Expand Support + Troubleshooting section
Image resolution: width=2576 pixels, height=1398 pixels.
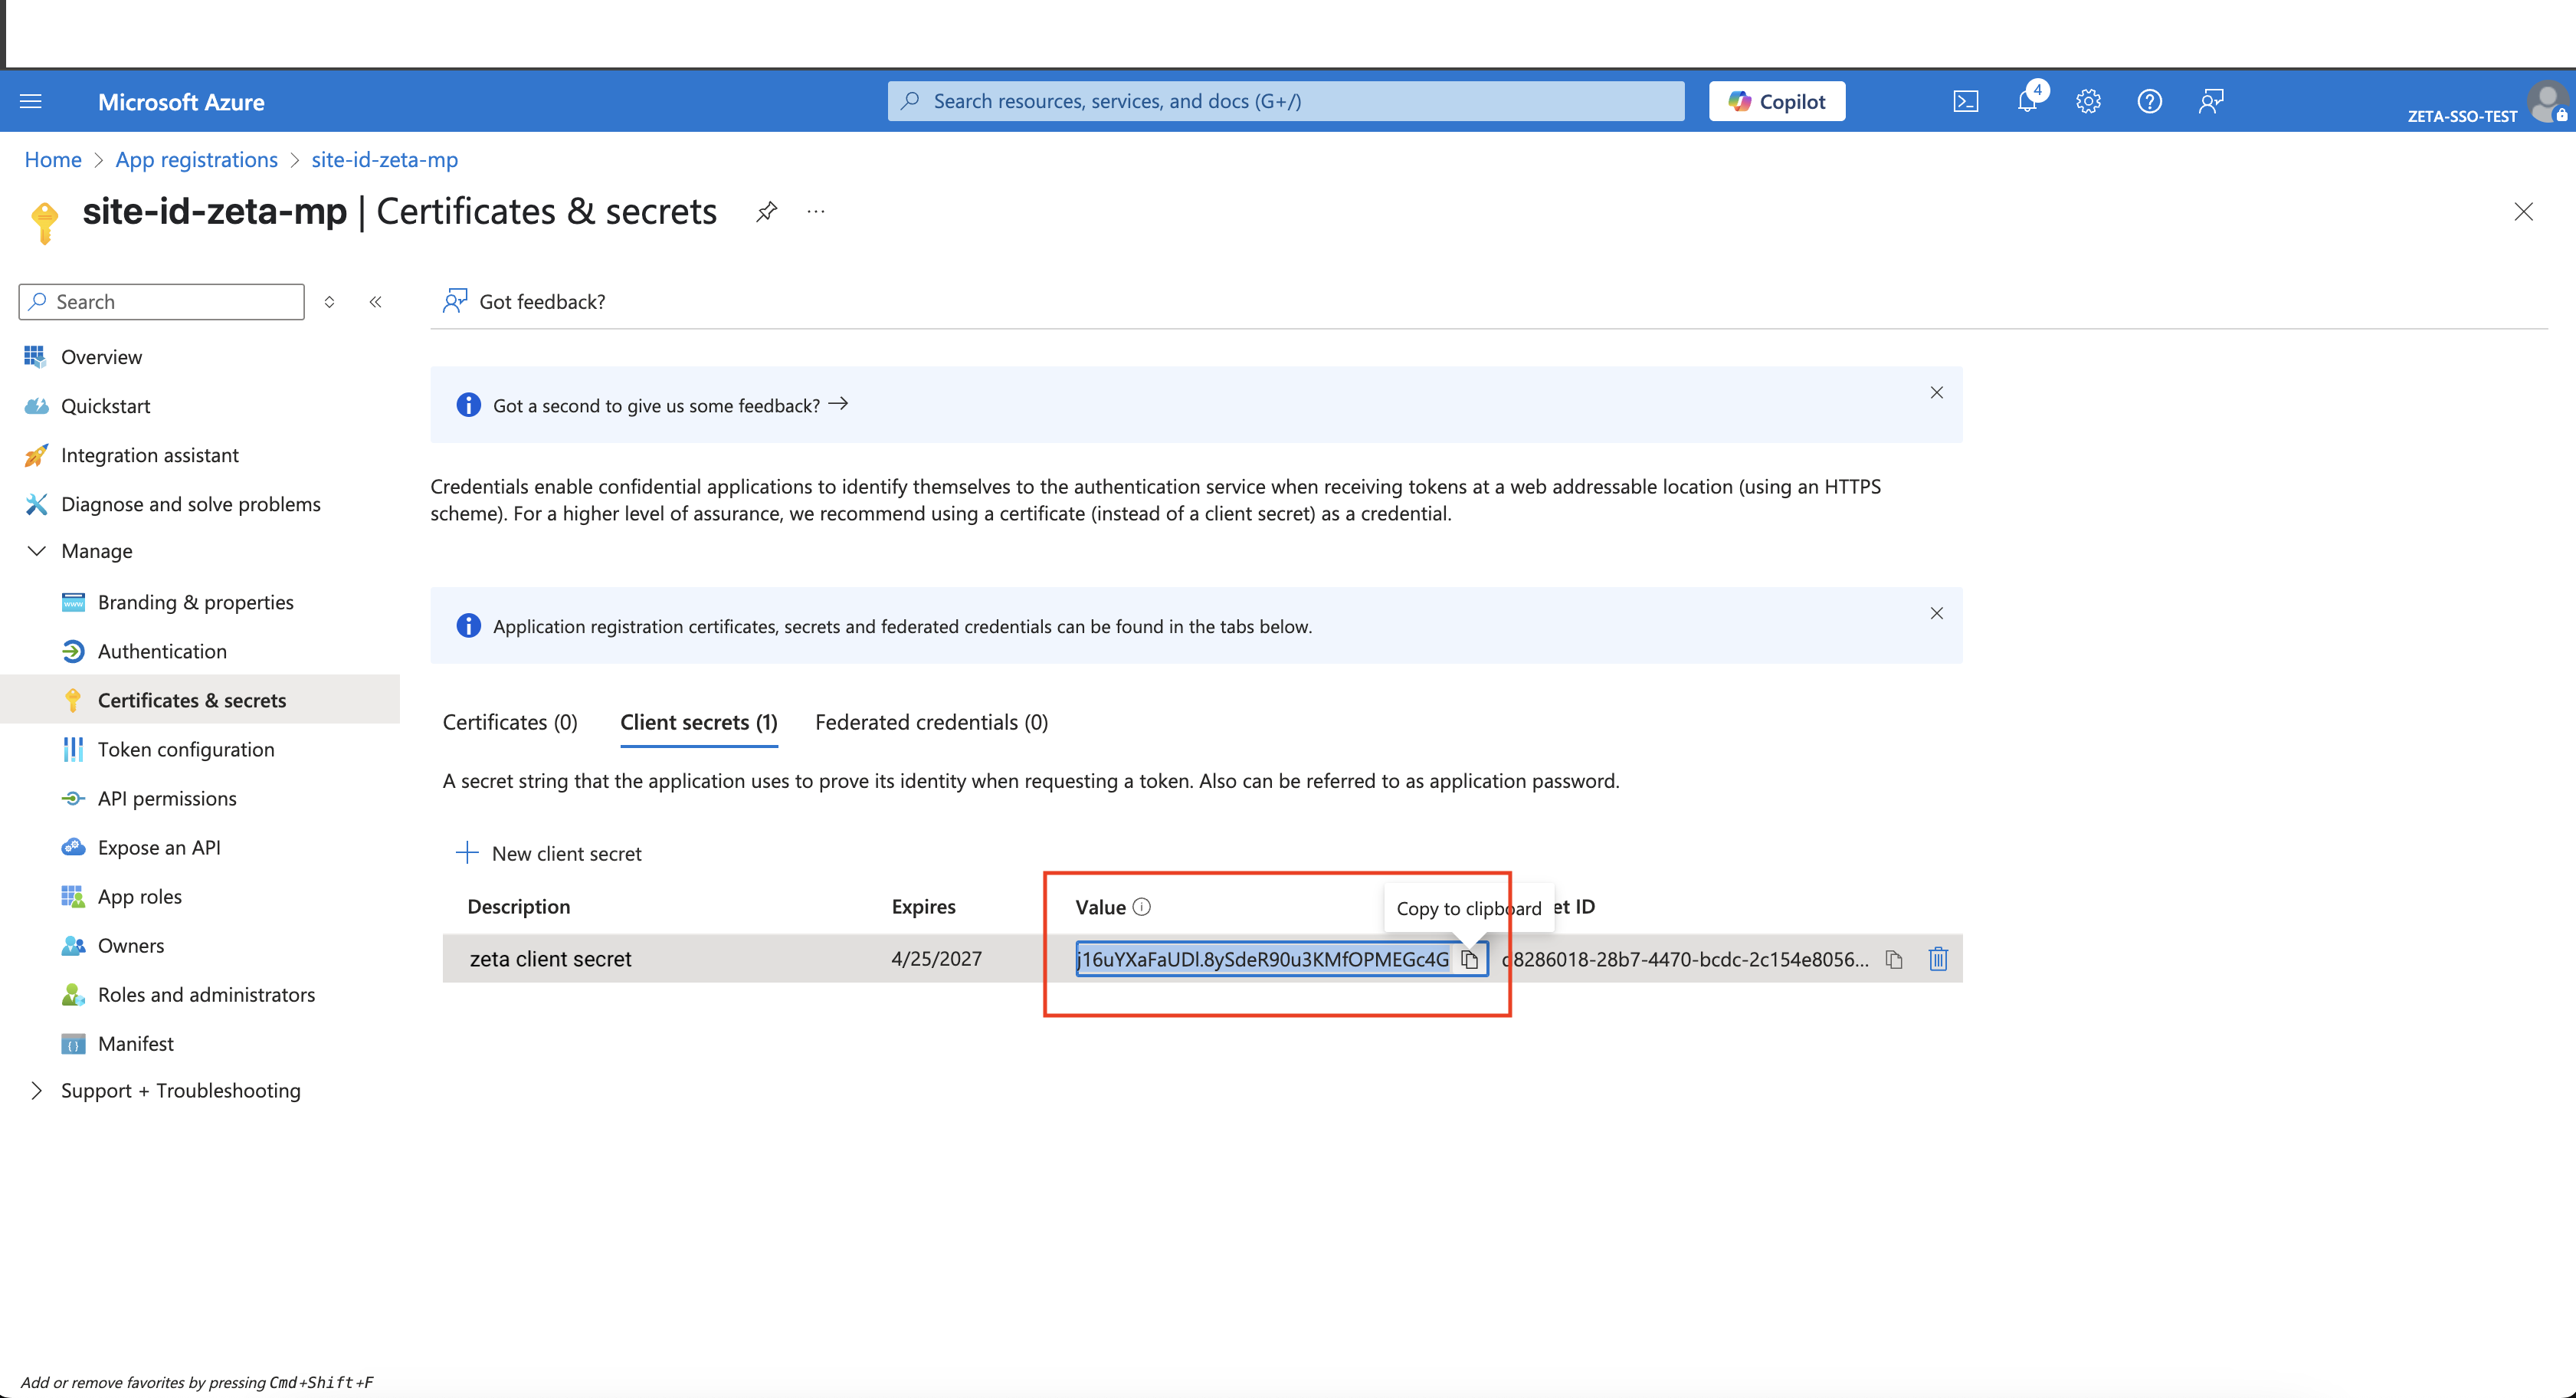[37, 1090]
